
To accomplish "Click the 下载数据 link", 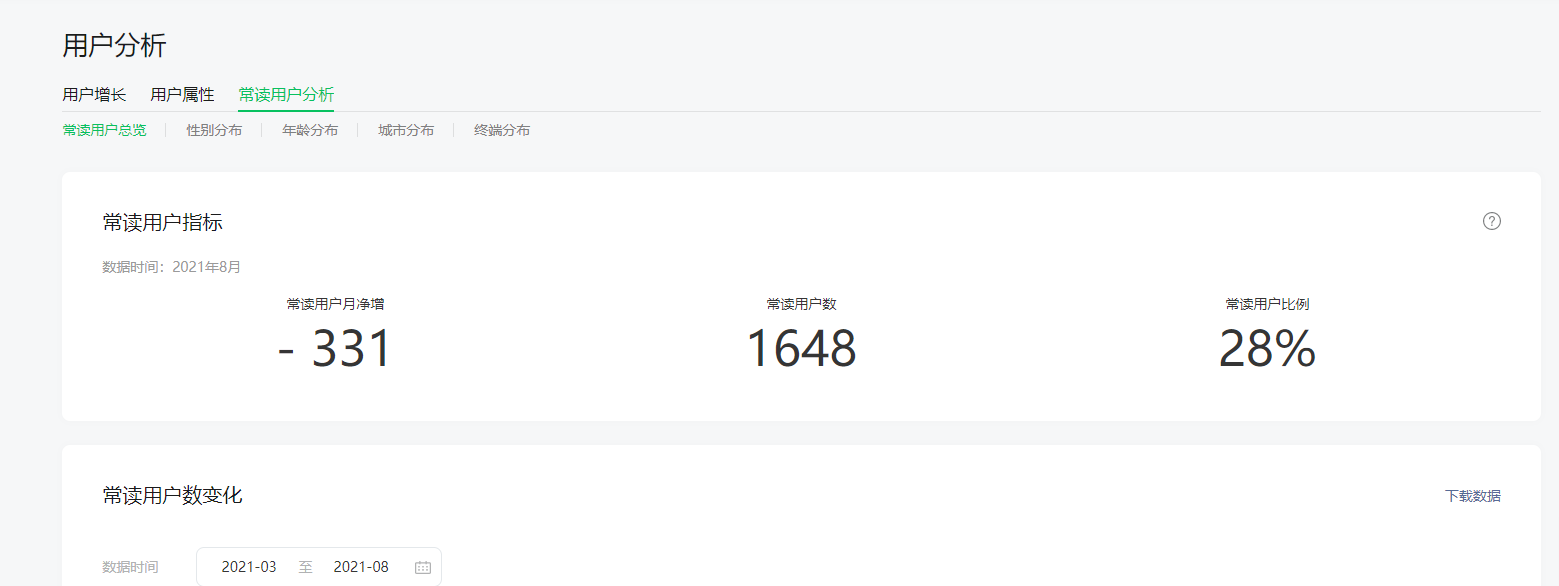I will (1472, 496).
